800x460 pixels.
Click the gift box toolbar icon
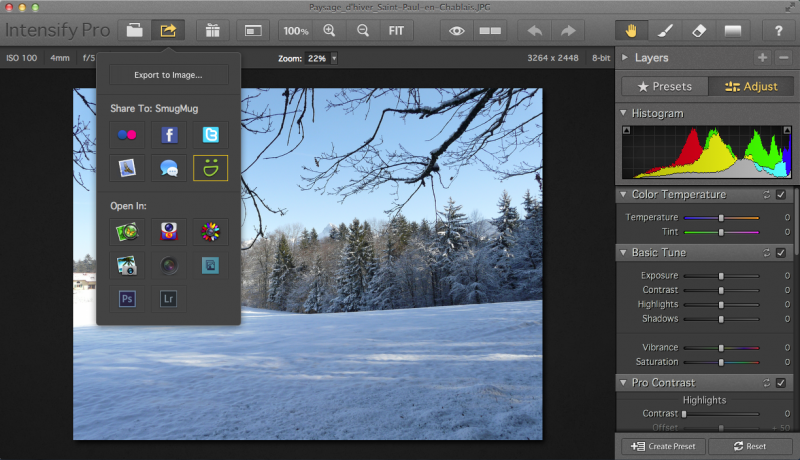tap(212, 31)
